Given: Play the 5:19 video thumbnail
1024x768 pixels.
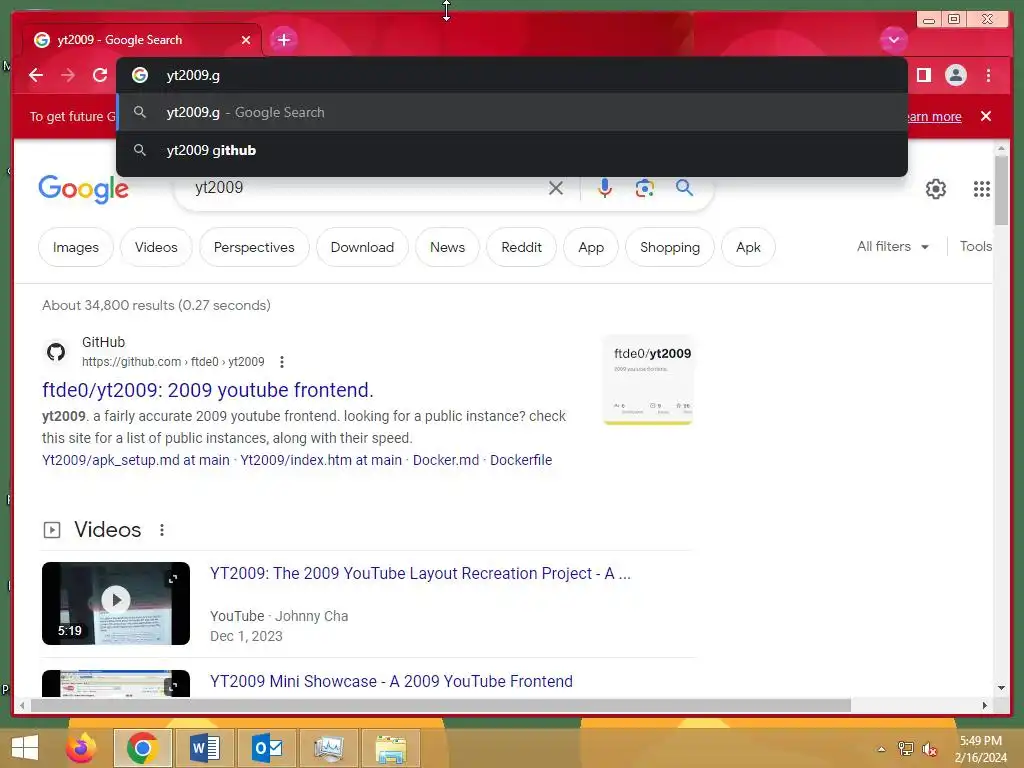Looking at the screenshot, I should [116, 603].
